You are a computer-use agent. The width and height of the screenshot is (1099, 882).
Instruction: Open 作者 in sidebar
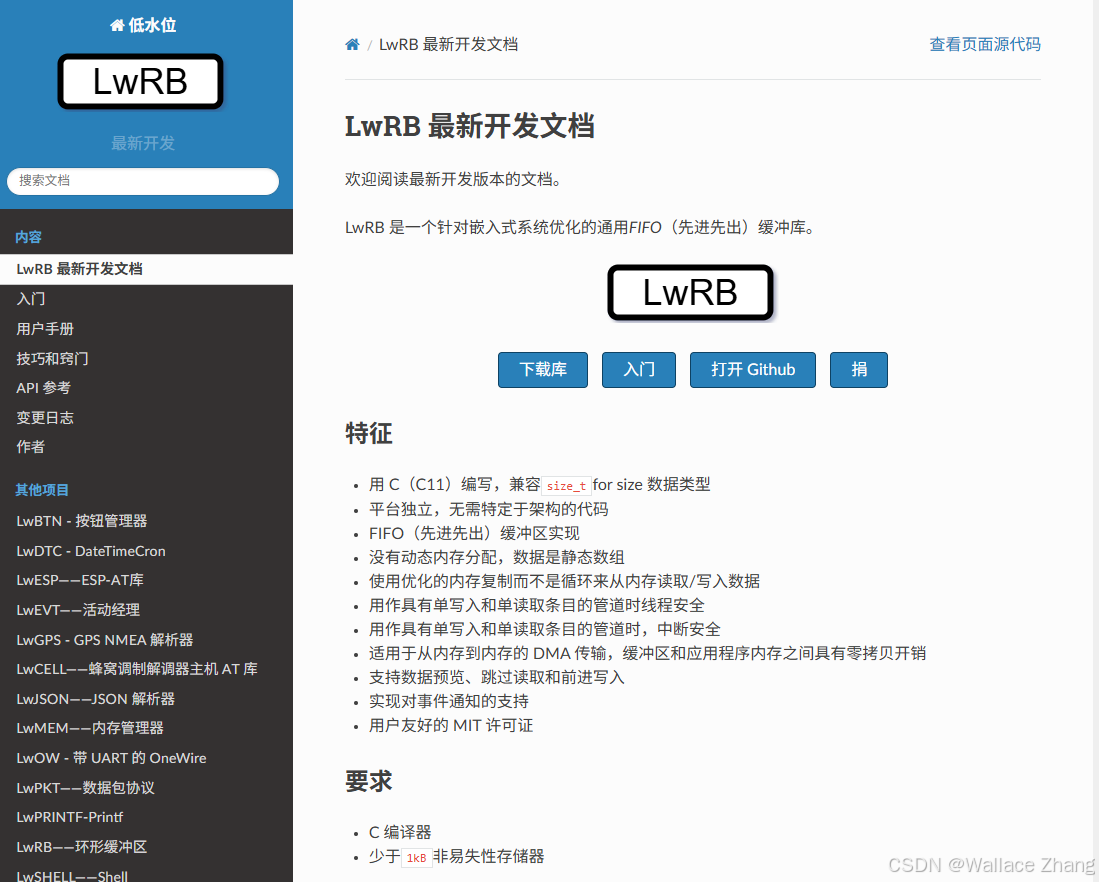click(146, 447)
